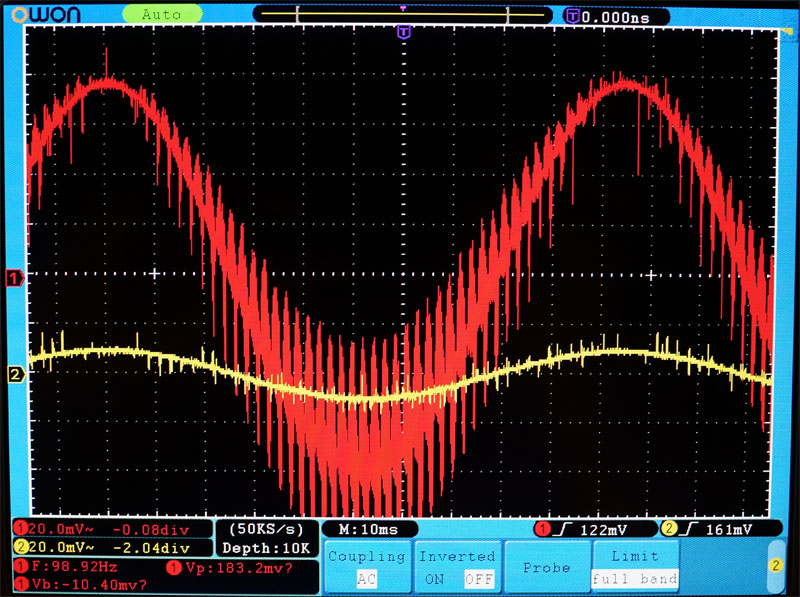Click the waveform memory position bar
The height and width of the screenshot is (597, 800).
tap(403, 15)
